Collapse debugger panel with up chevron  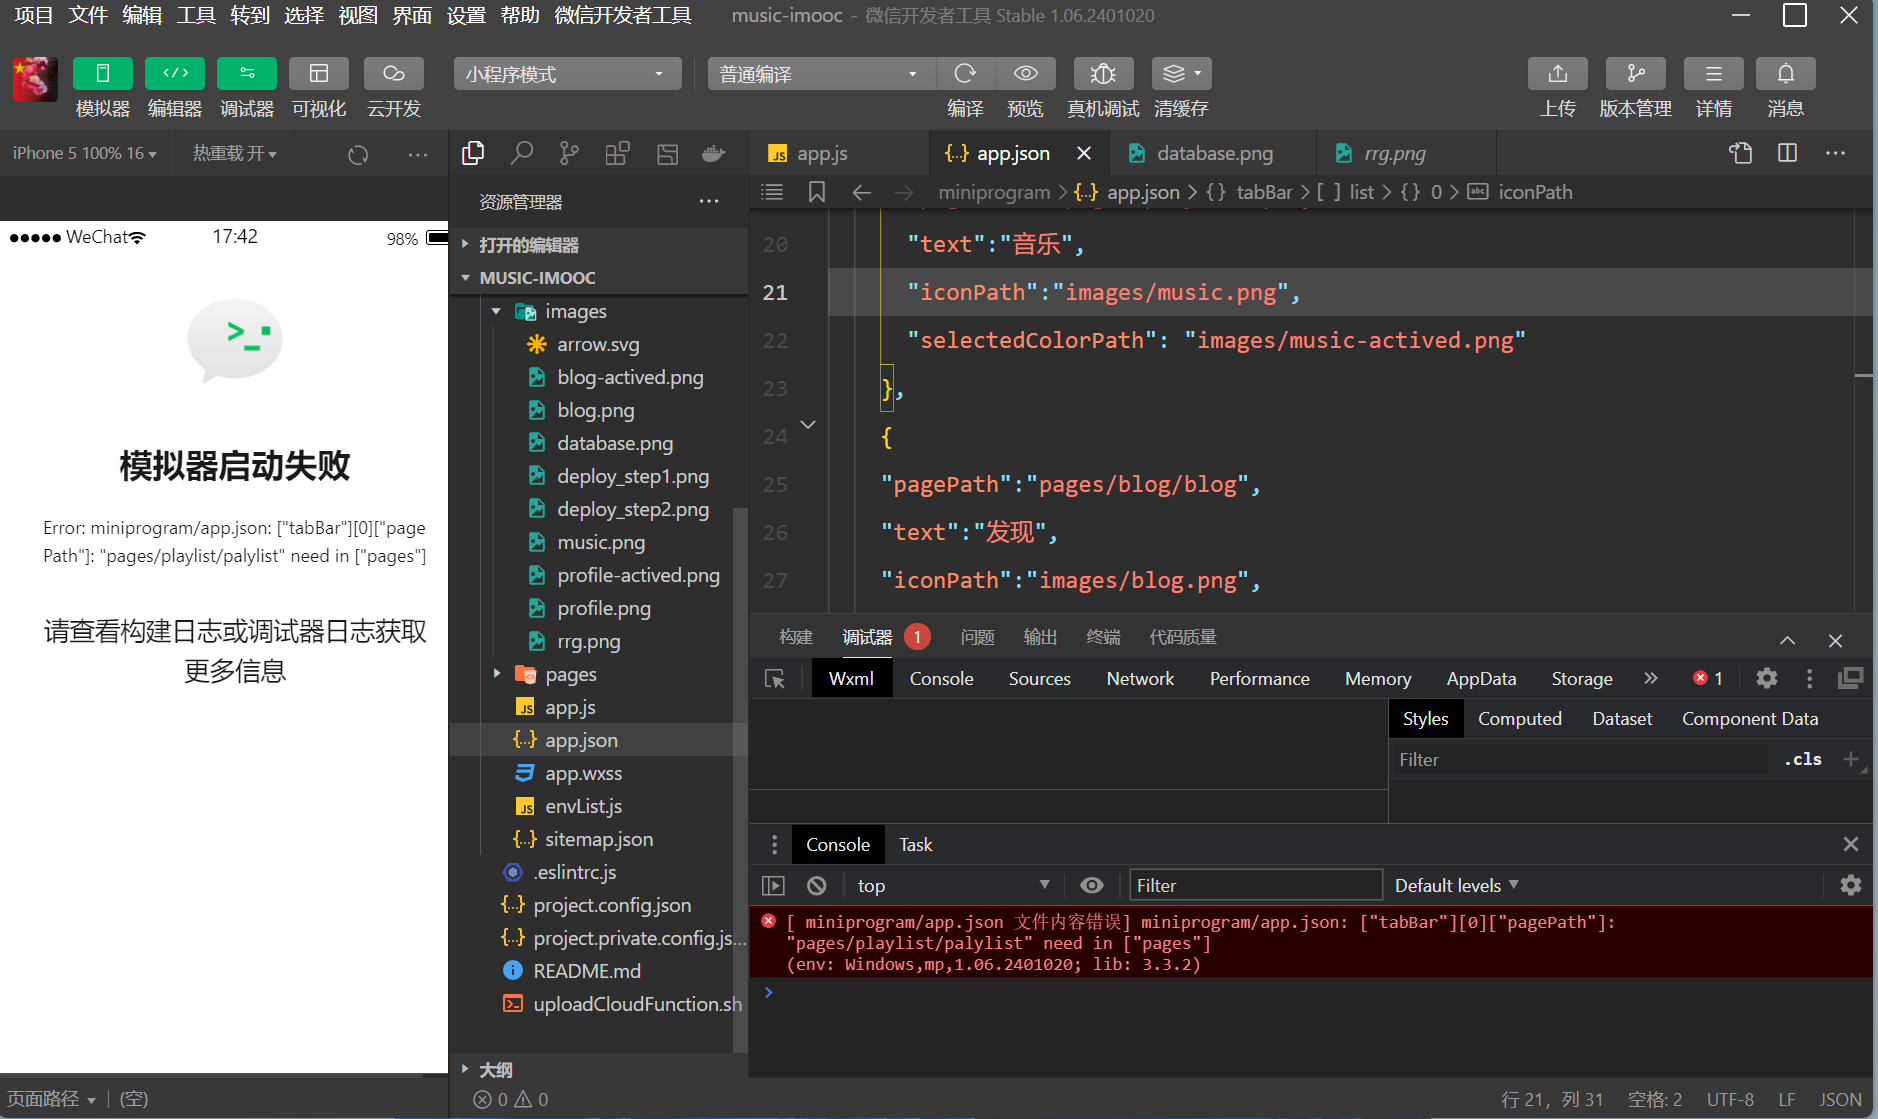coord(1788,640)
